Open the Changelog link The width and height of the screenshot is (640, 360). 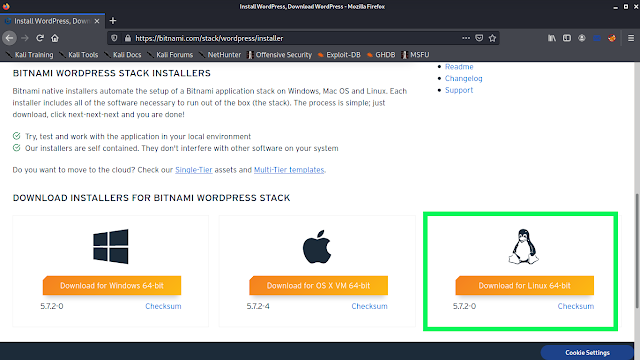pyautogui.click(x=464, y=78)
